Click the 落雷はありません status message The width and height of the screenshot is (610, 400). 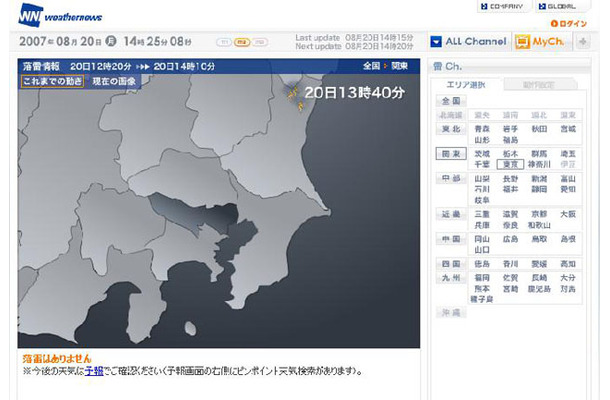pyautogui.click(x=57, y=358)
